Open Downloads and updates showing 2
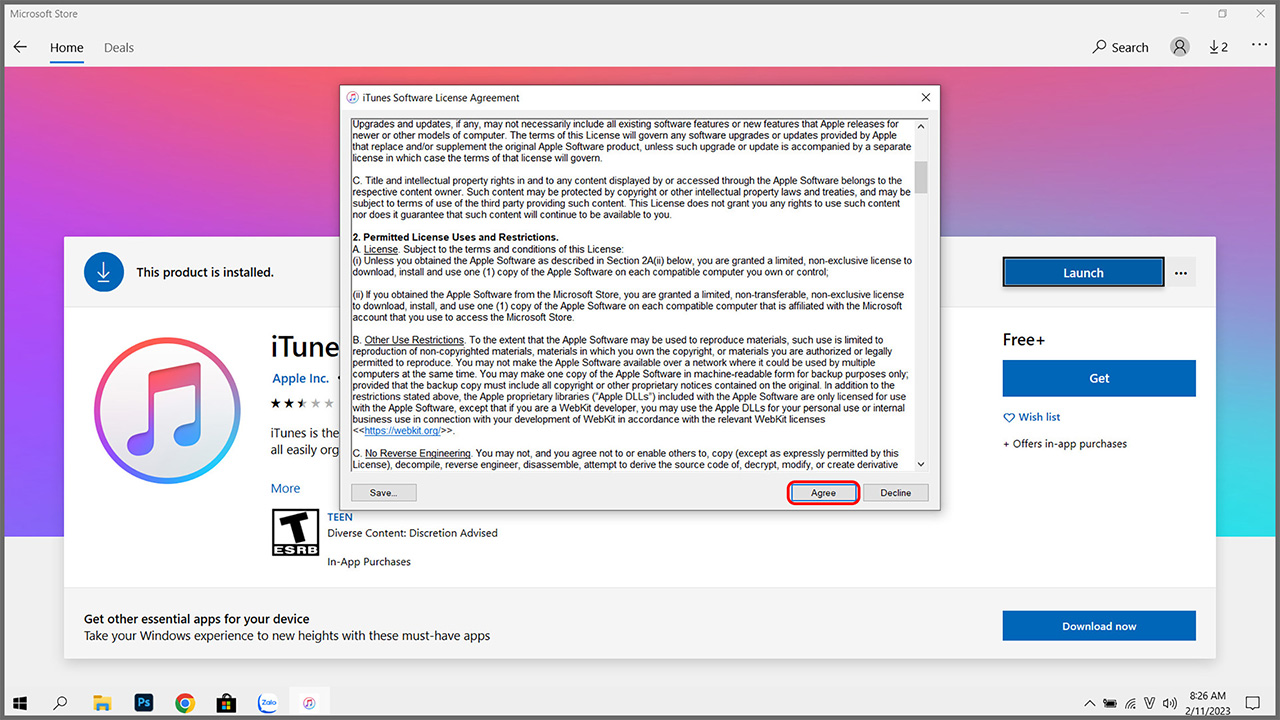Image resolution: width=1280 pixels, height=720 pixels. [1218, 47]
